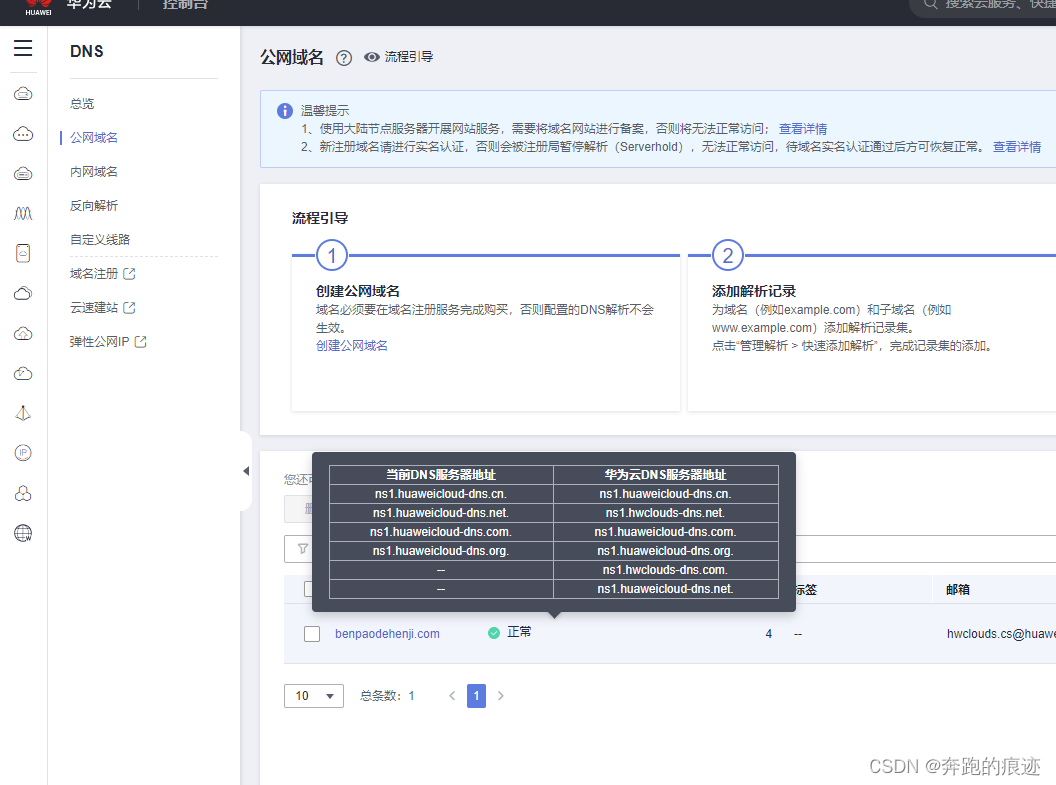Click the ns1.hwclouds-dns.com. cell in tooltip
The height and width of the screenshot is (785, 1056).
665,570
